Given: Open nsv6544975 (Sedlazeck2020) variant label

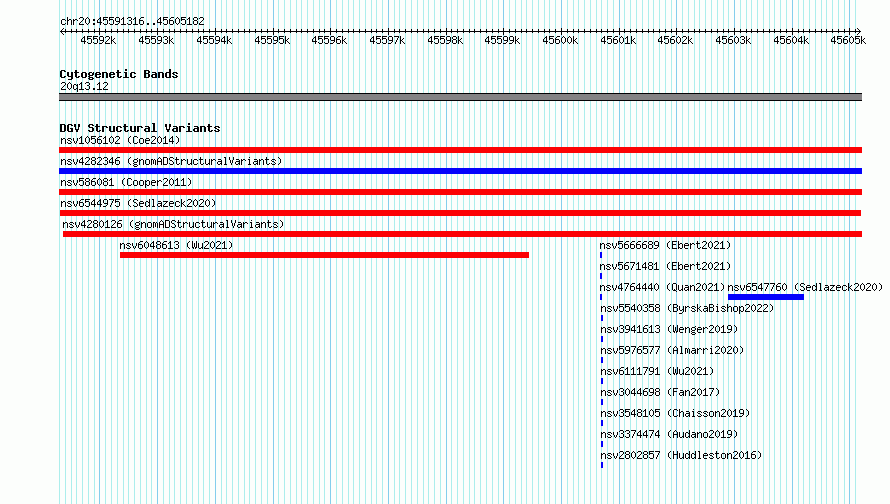Looking at the screenshot, I should tap(138, 203).
